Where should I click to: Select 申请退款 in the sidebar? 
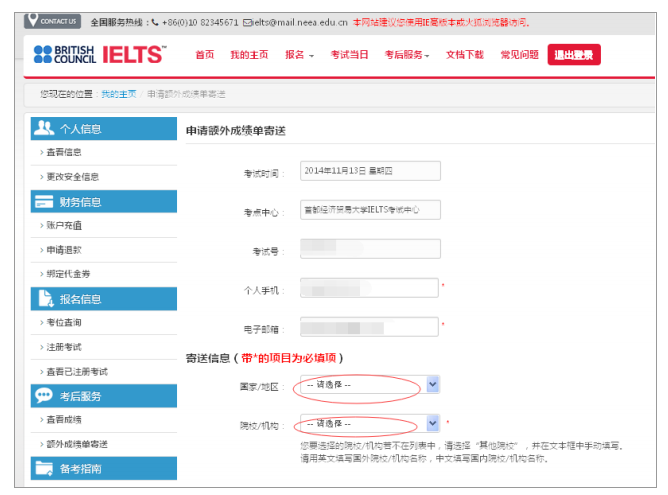coord(64,249)
